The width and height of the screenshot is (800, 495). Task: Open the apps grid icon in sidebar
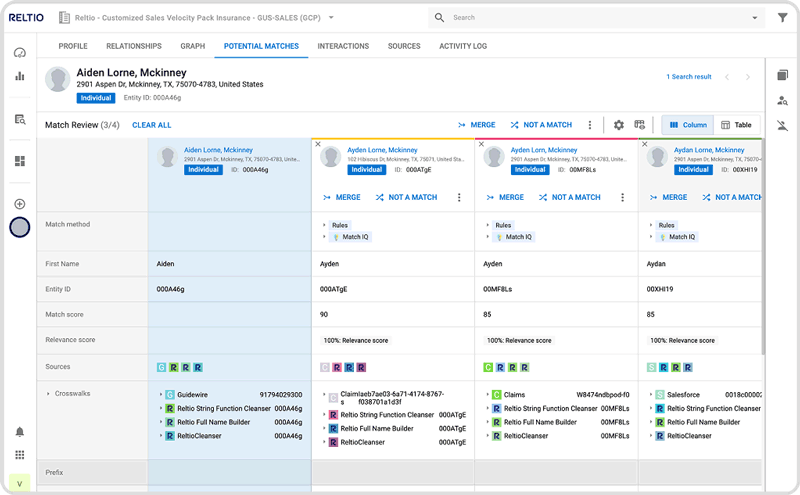tap(19, 455)
